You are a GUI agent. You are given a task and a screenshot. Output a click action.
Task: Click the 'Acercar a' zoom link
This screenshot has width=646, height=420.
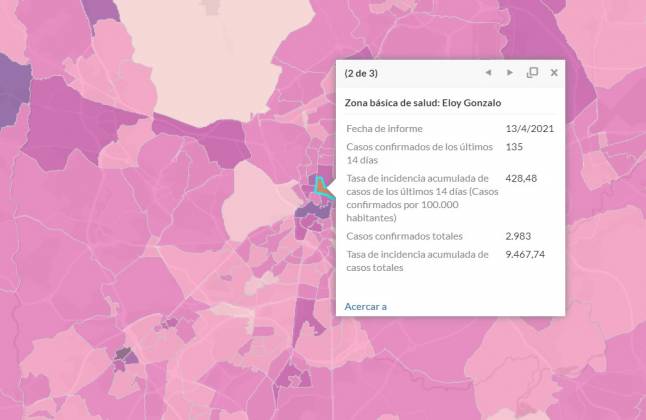[365, 306]
